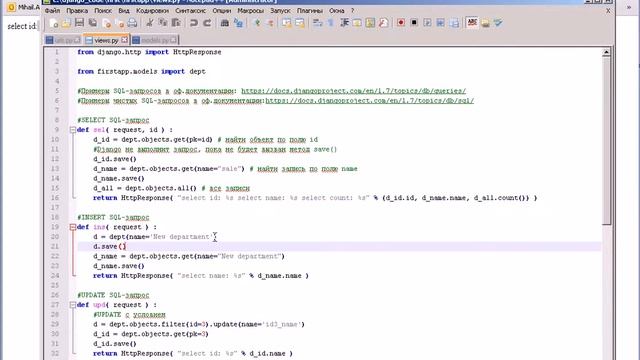Click the » overflow button in background window
640x360 pixels.
(x=629, y=7)
